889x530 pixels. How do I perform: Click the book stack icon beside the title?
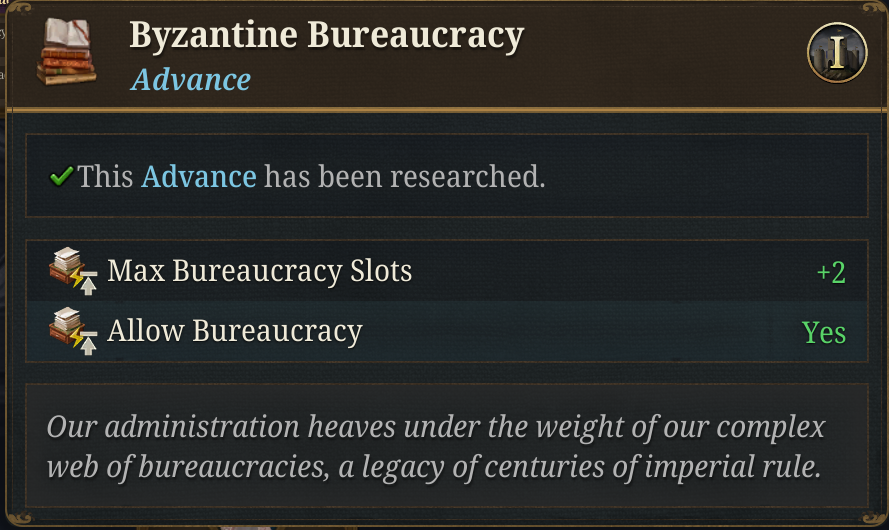pos(66,52)
